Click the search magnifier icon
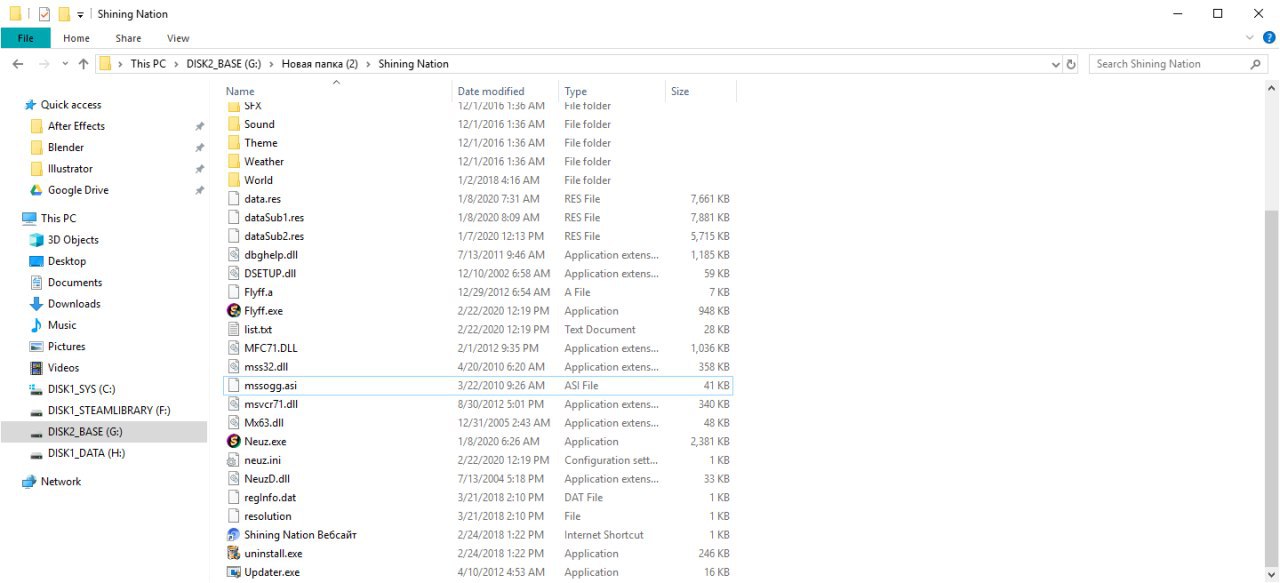 (x=1256, y=64)
